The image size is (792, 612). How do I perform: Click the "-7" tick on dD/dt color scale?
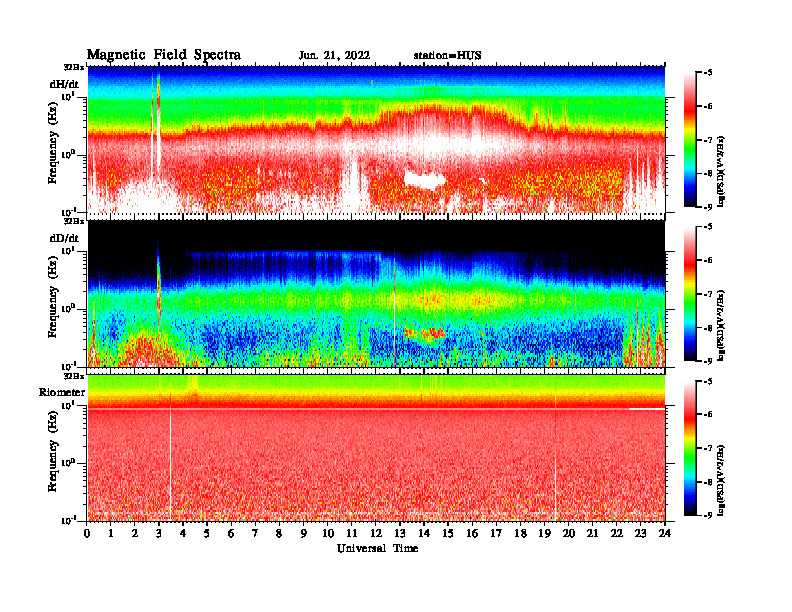708,294
